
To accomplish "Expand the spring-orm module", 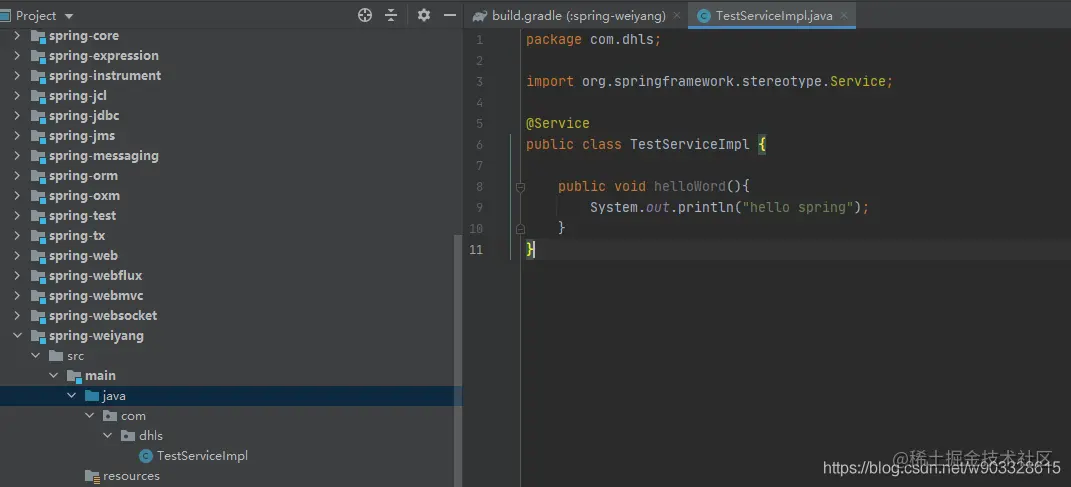I will pyautogui.click(x=18, y=176).
